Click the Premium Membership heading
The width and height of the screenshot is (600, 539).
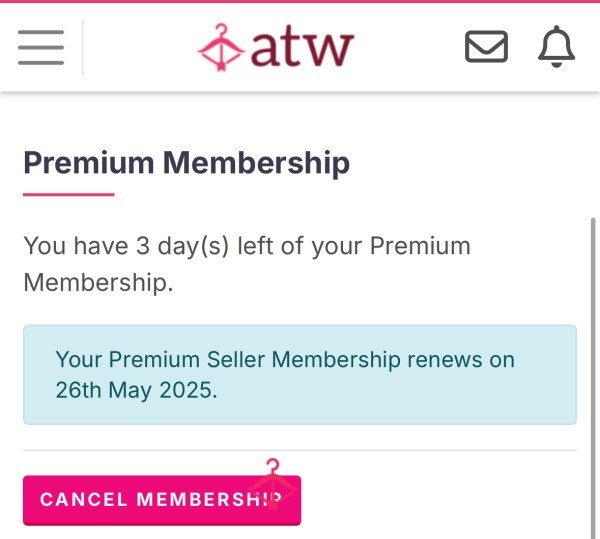(186, 163)
